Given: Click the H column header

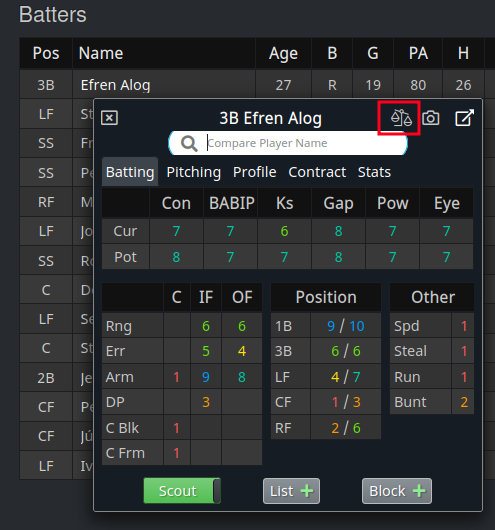Looking at the screenshot, I should [x=463, y=53].
